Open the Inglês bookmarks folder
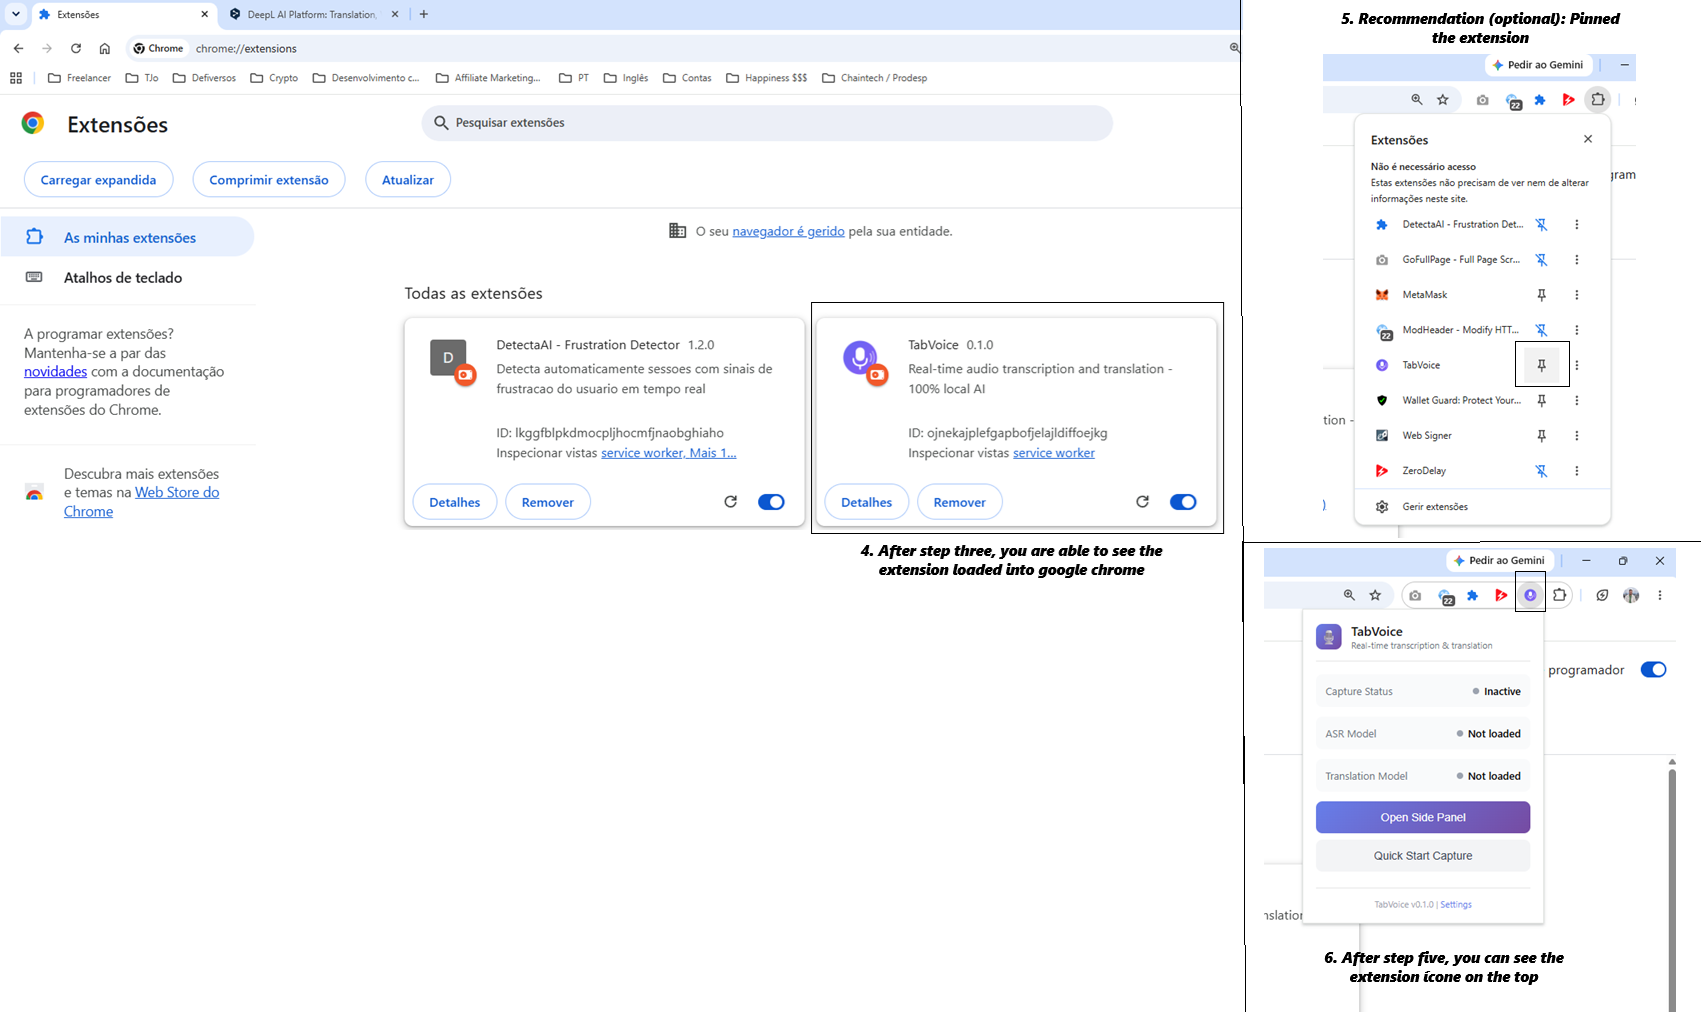 coord(626,78)
